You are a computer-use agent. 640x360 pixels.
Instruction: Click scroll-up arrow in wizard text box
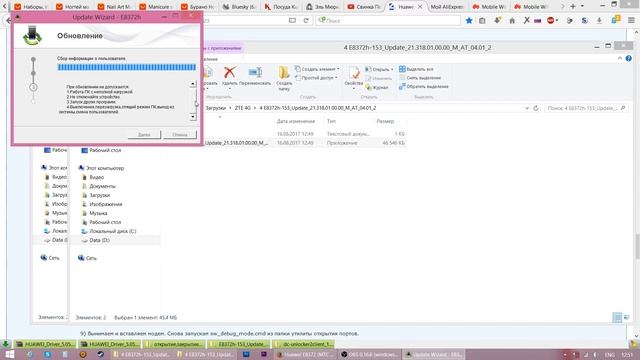pos(193,84)
